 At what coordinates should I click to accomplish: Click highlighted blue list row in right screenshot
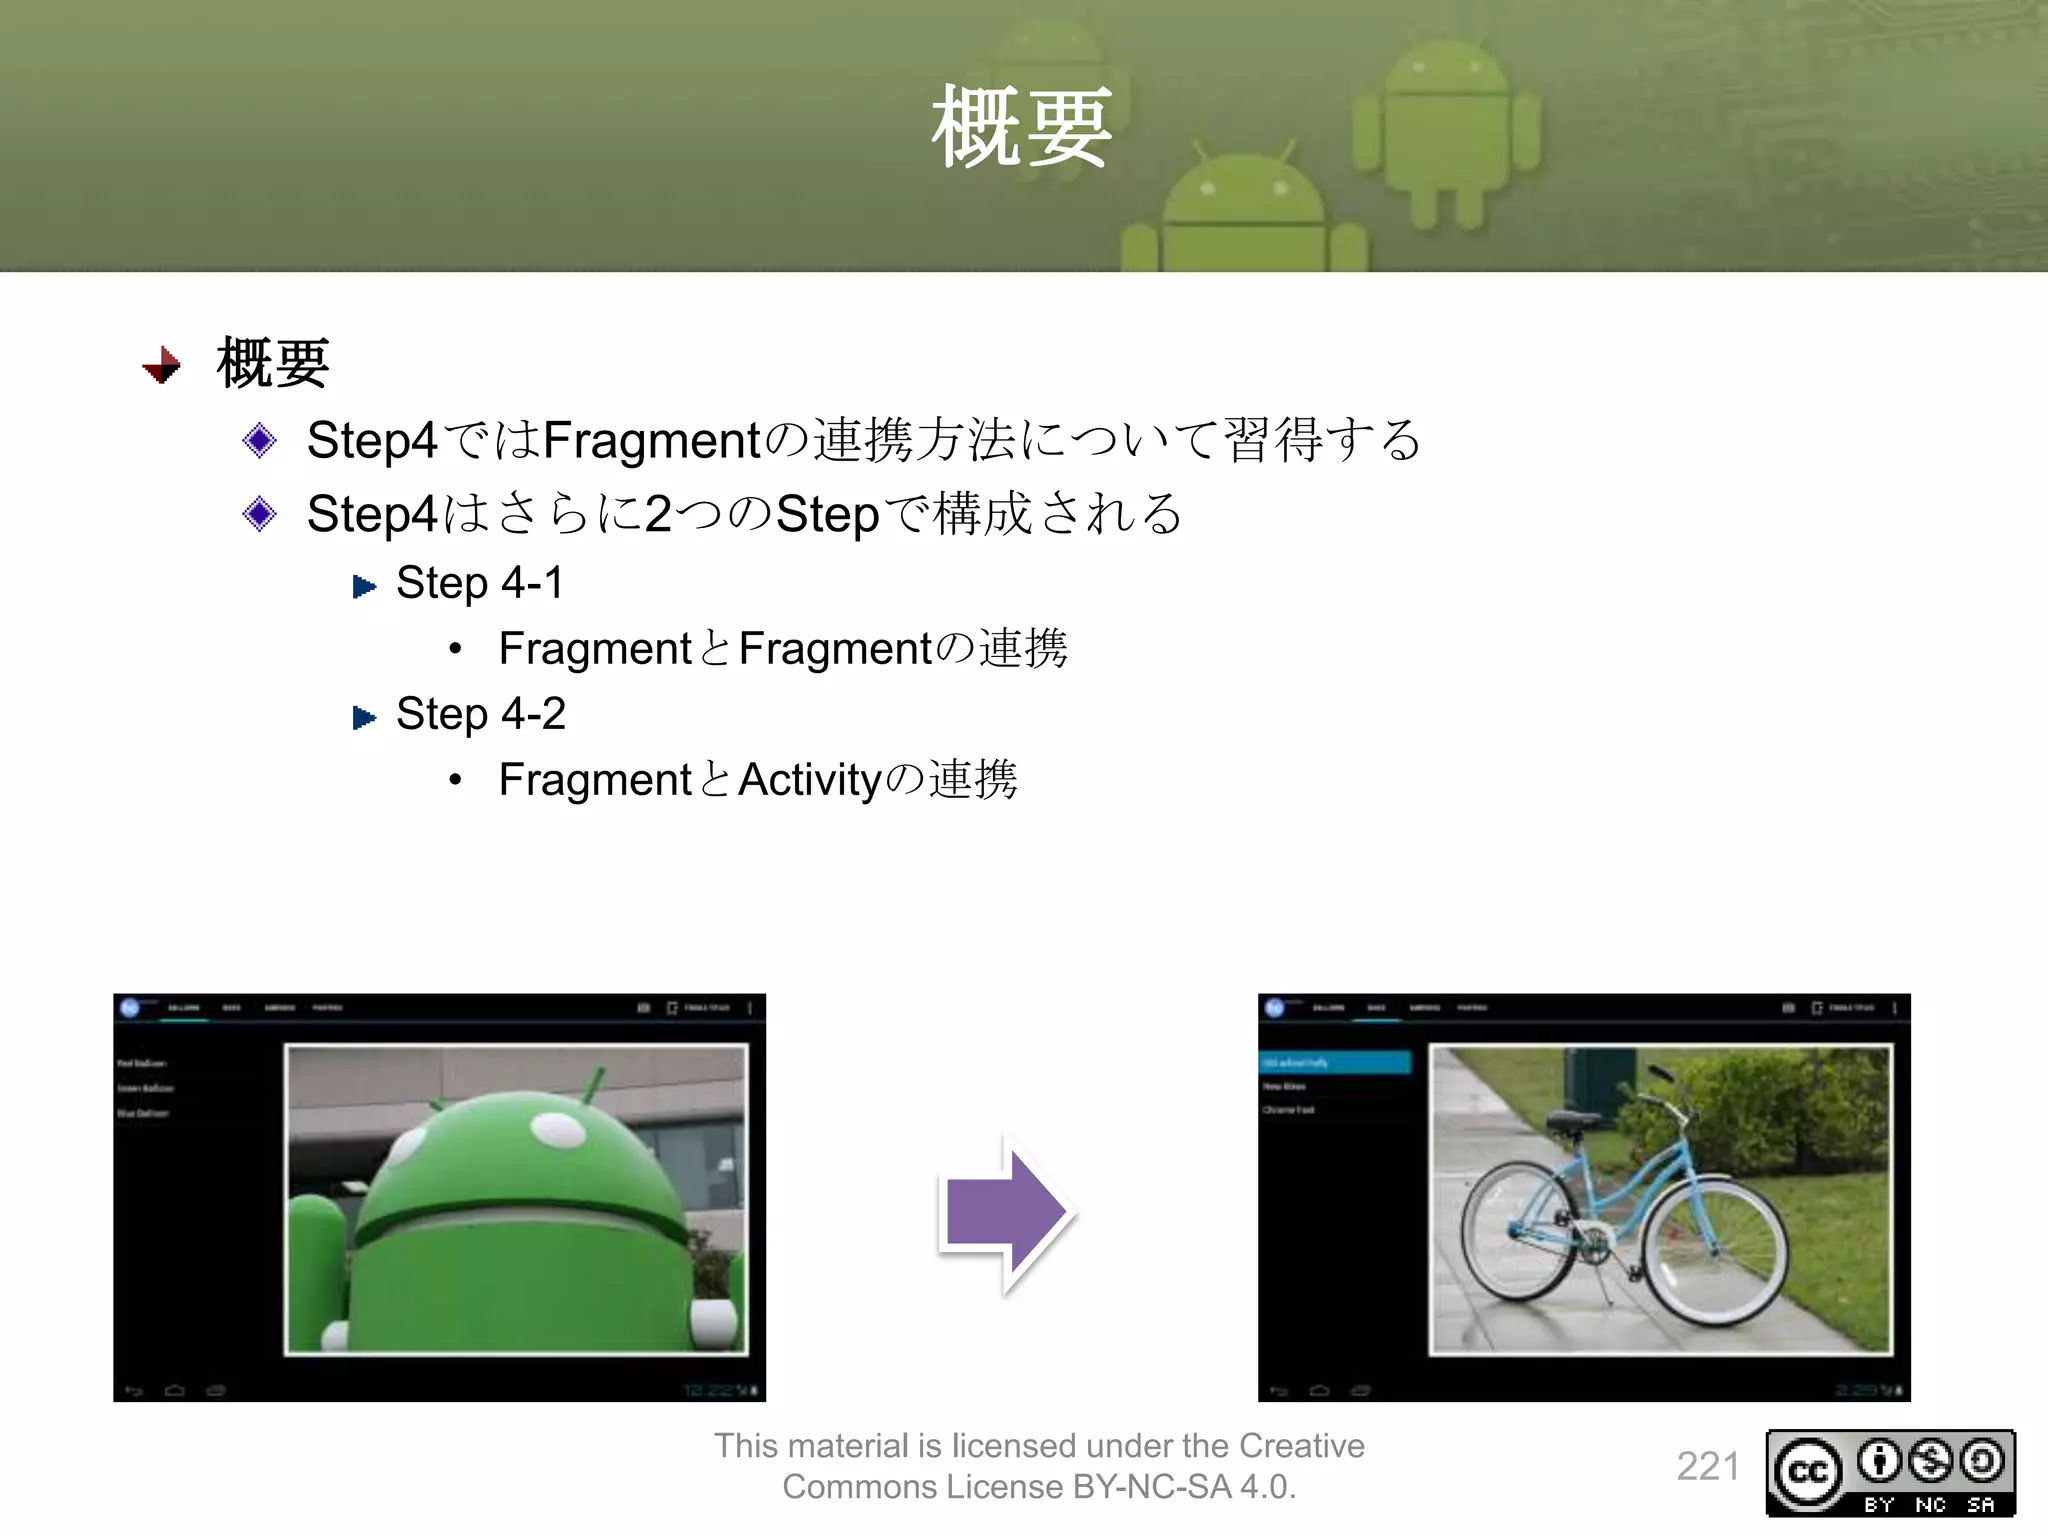[x=1335, y=1062]
